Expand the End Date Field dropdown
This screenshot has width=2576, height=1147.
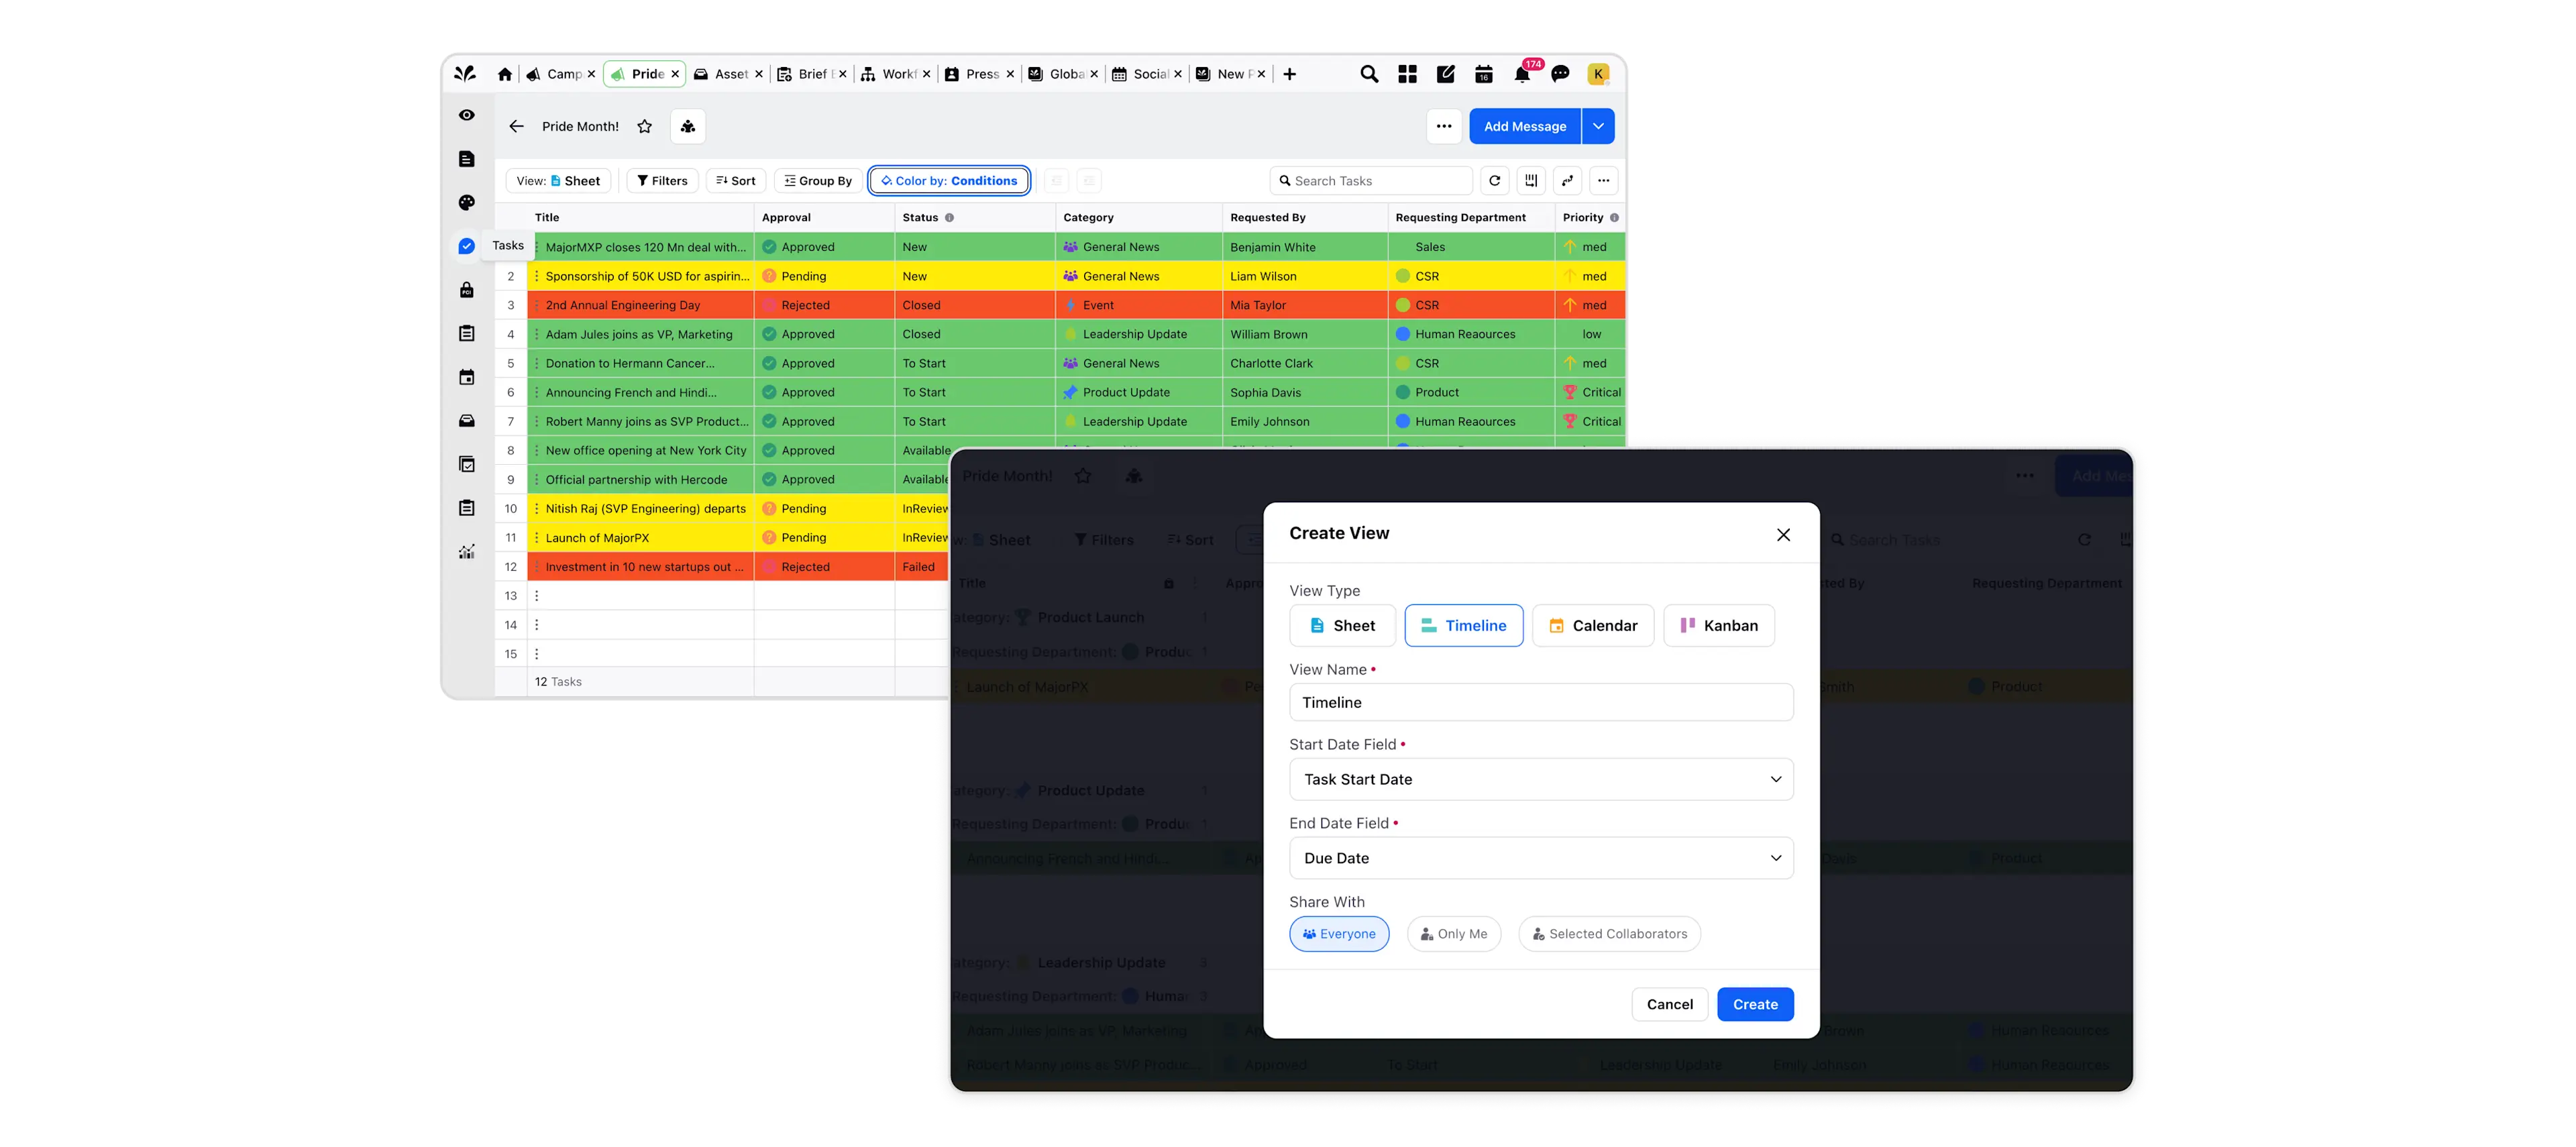[1540, 858]
